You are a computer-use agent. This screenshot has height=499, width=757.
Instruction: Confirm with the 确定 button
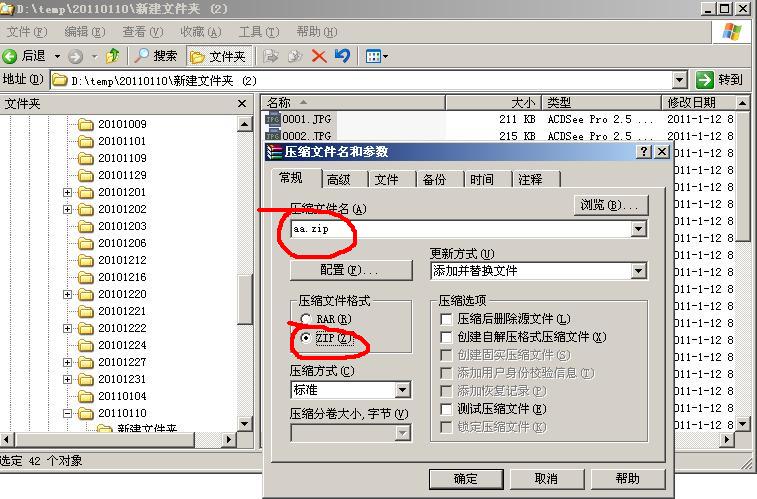pyautogui.click(x=466, y=479)
